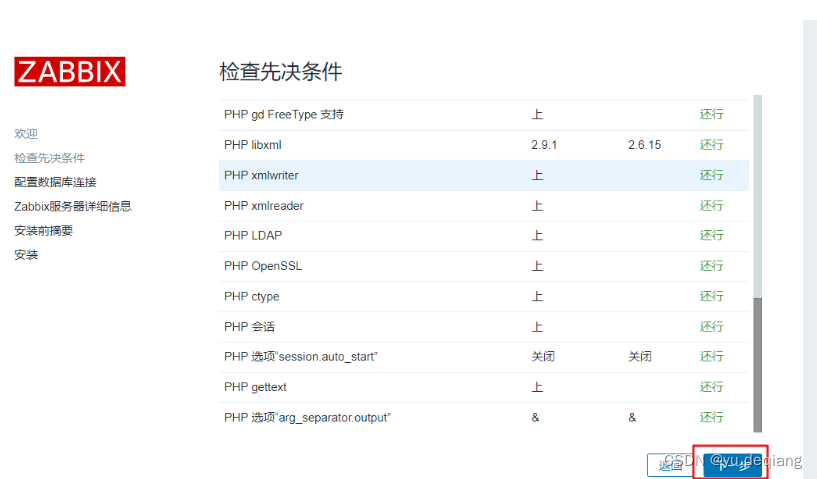The width and height of the screenshot is (817, 479).
Task: Select the PHP OpenSSL row
Action: pos(484,266)
